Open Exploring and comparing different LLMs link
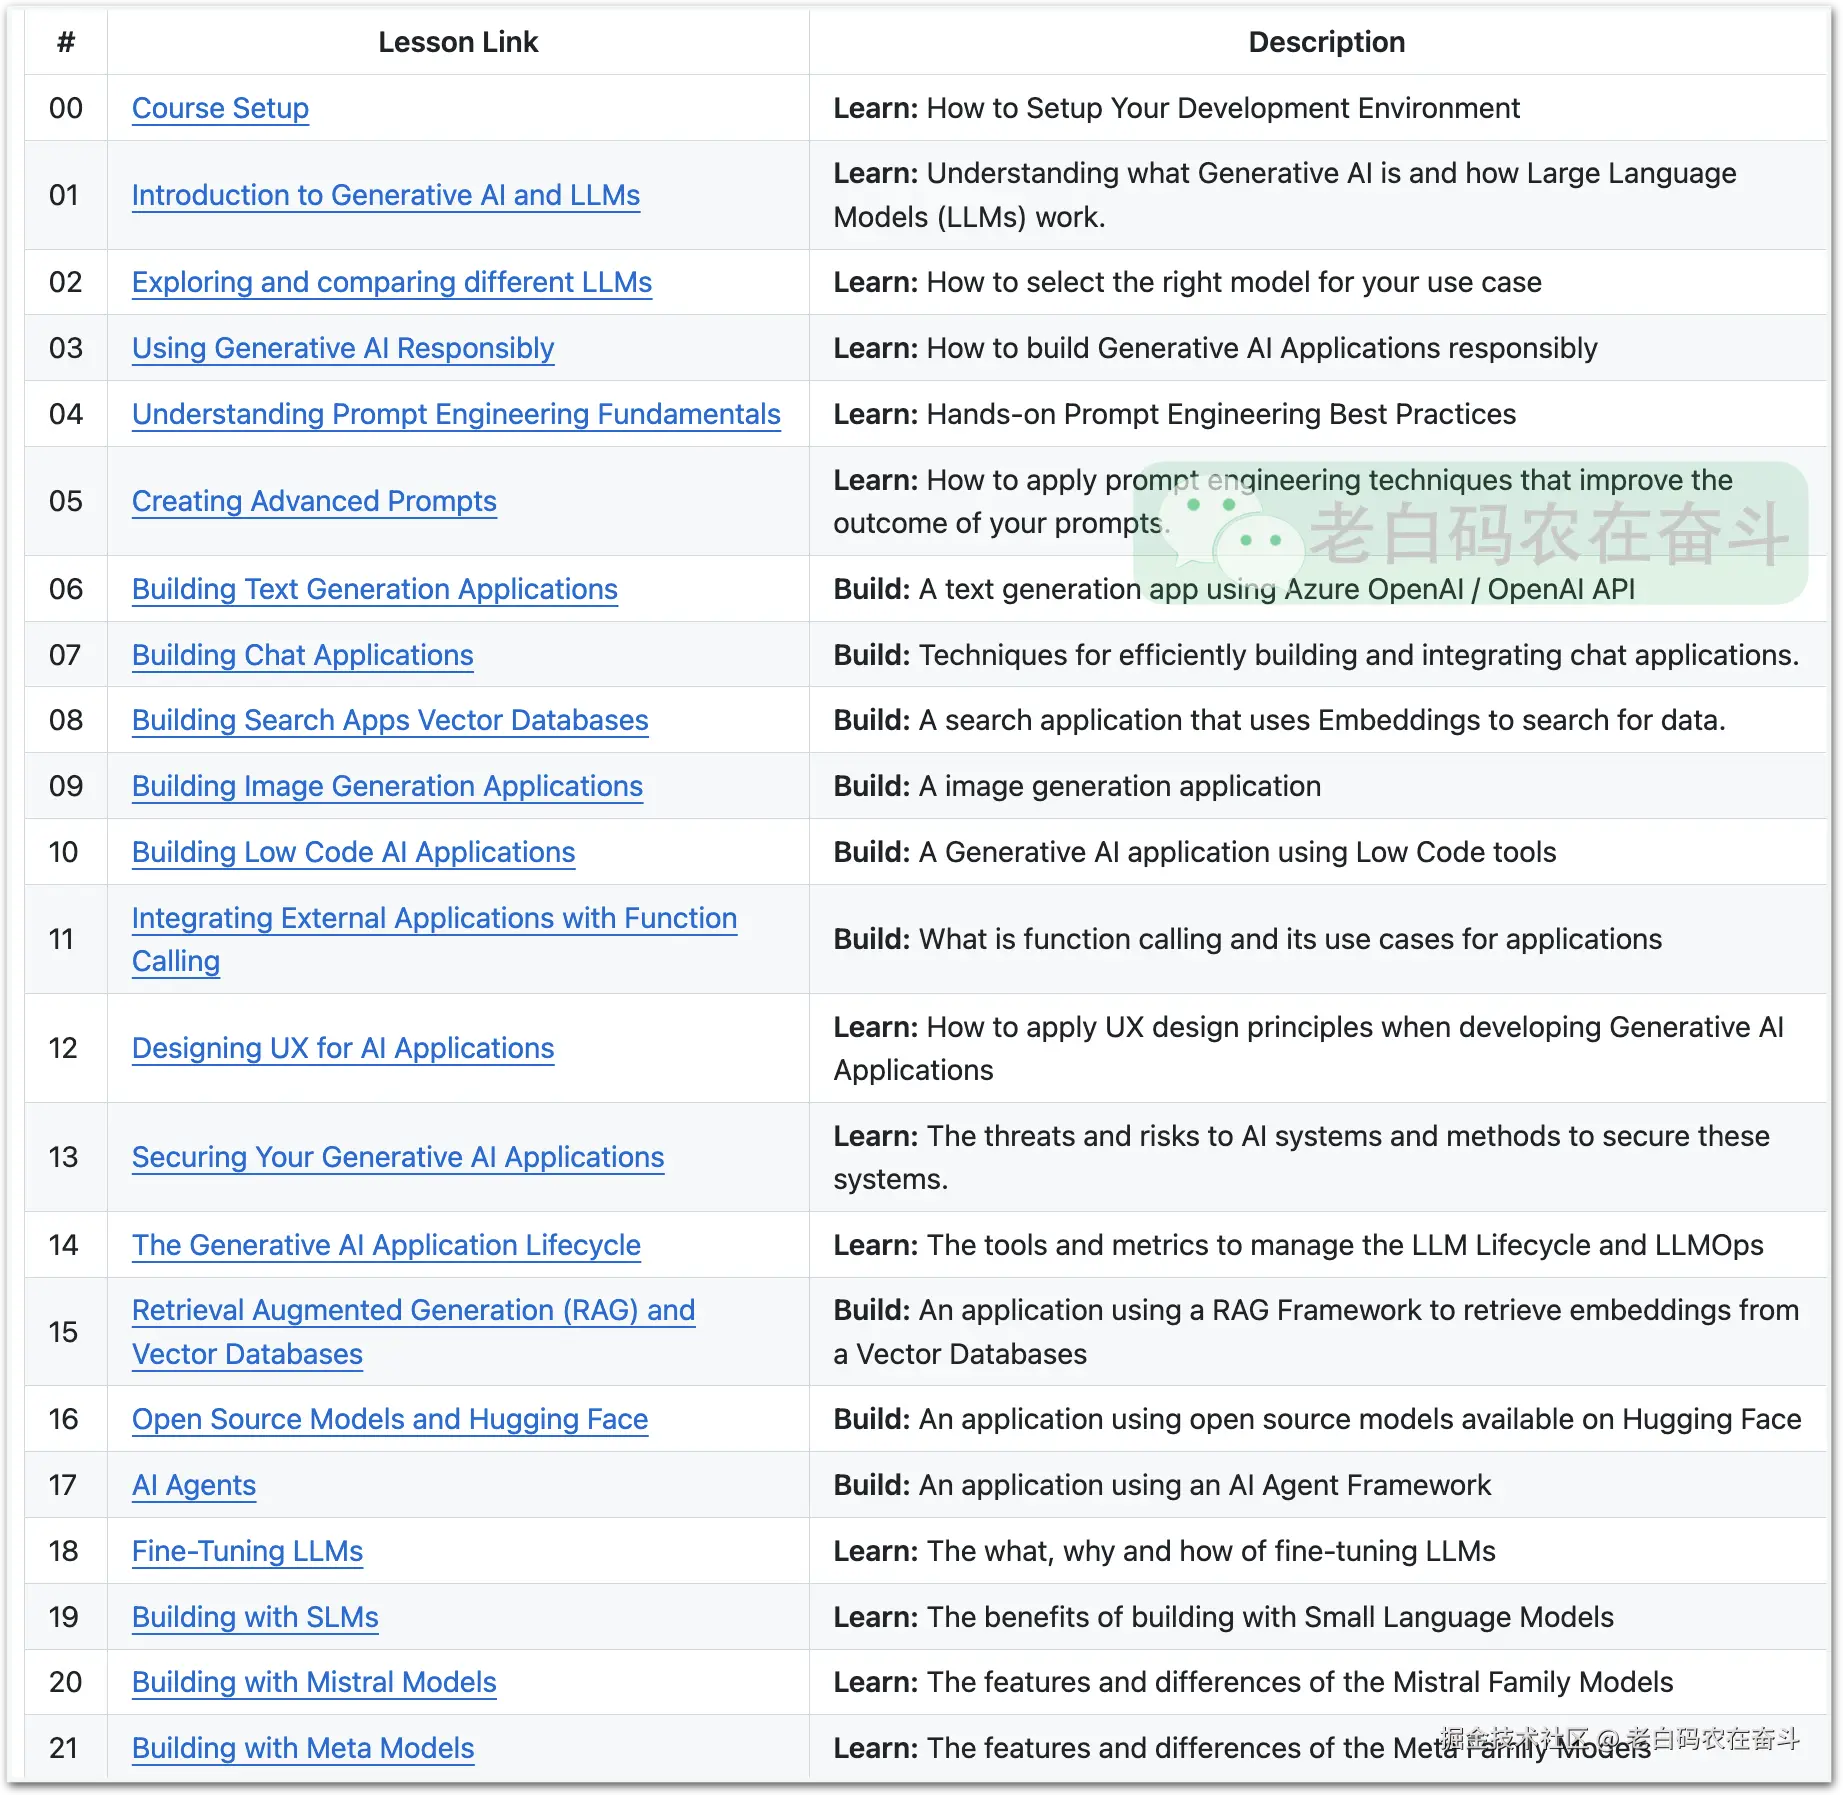This screenshot has height=1795, width=1843. 392,282
